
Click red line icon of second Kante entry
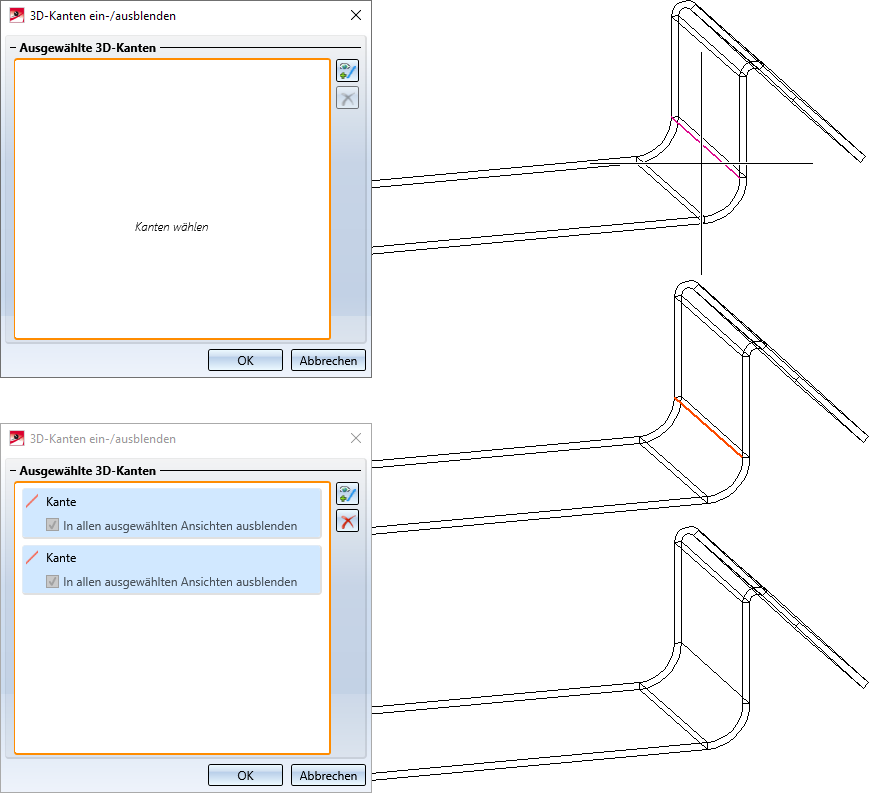pos(33,558)
